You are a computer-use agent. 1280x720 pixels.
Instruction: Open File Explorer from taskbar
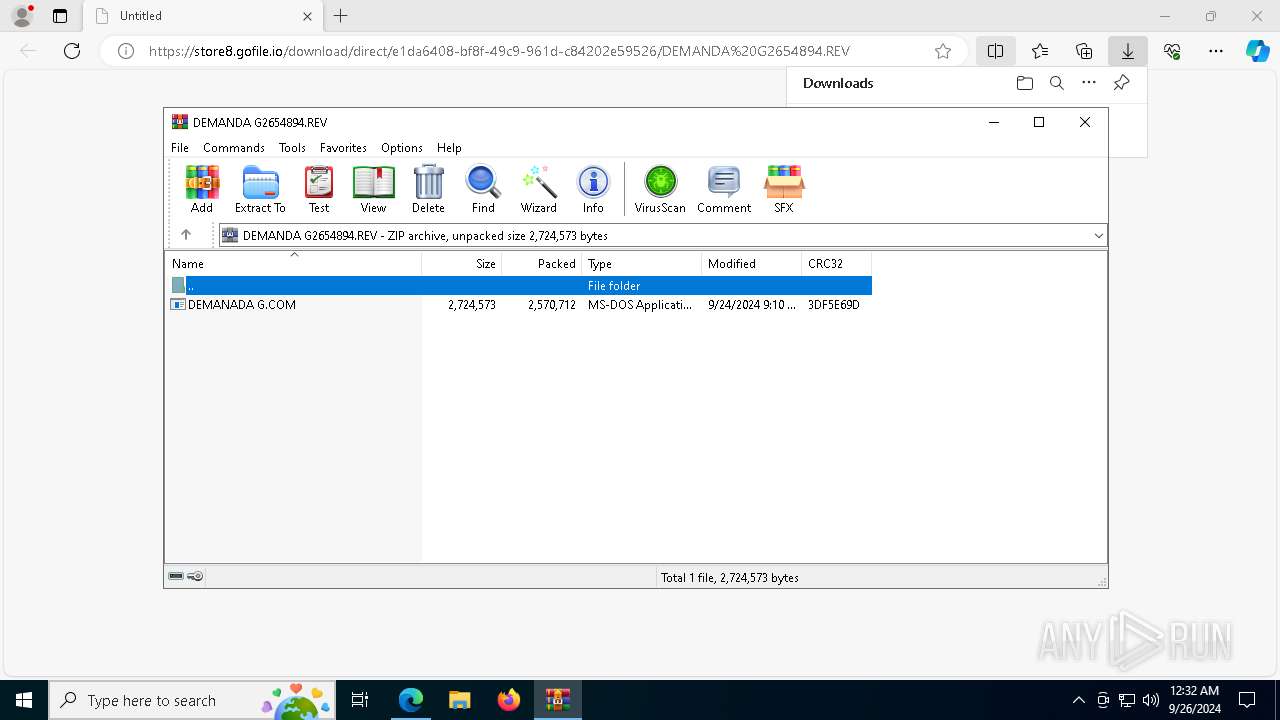459,700
